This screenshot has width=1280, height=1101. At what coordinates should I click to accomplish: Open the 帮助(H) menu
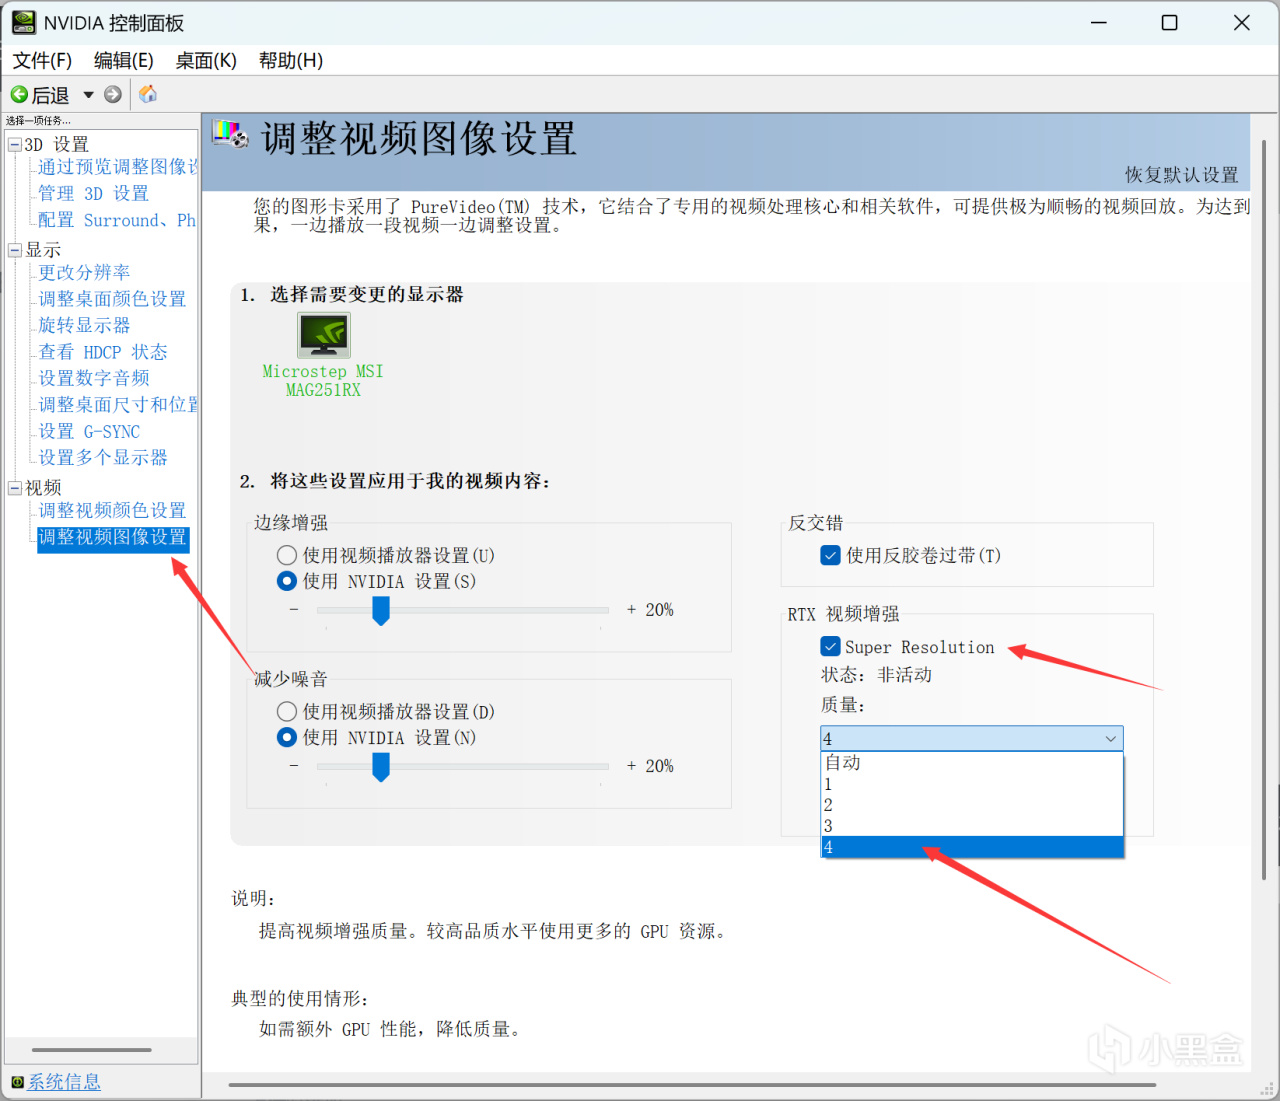[x=291, y=60]
